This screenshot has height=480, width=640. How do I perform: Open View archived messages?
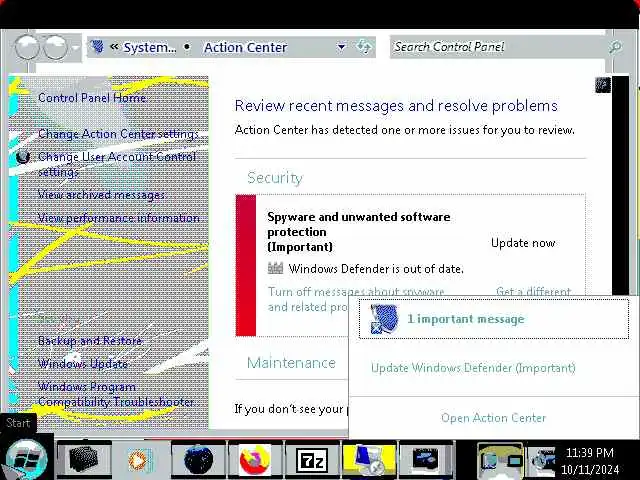point(101,195)
